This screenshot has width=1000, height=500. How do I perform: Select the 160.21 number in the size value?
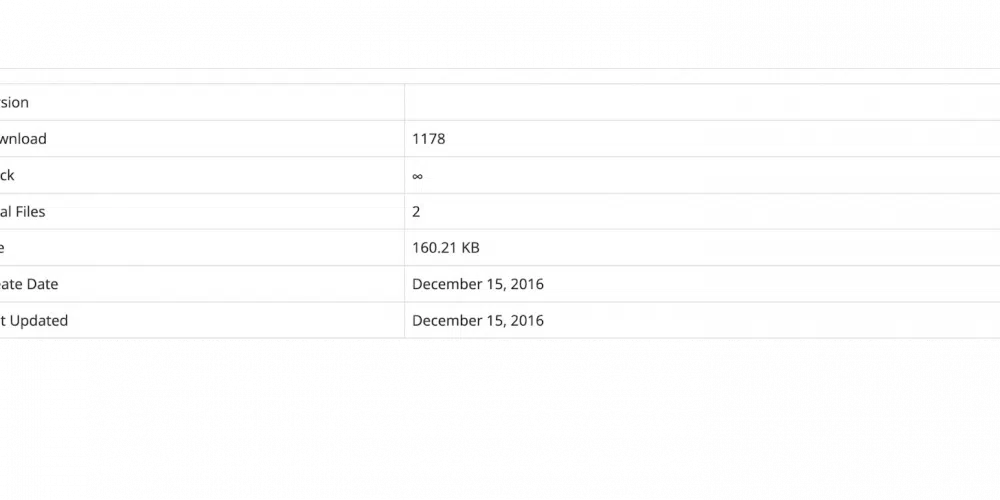pyautogui.click(x=434, y=247)
